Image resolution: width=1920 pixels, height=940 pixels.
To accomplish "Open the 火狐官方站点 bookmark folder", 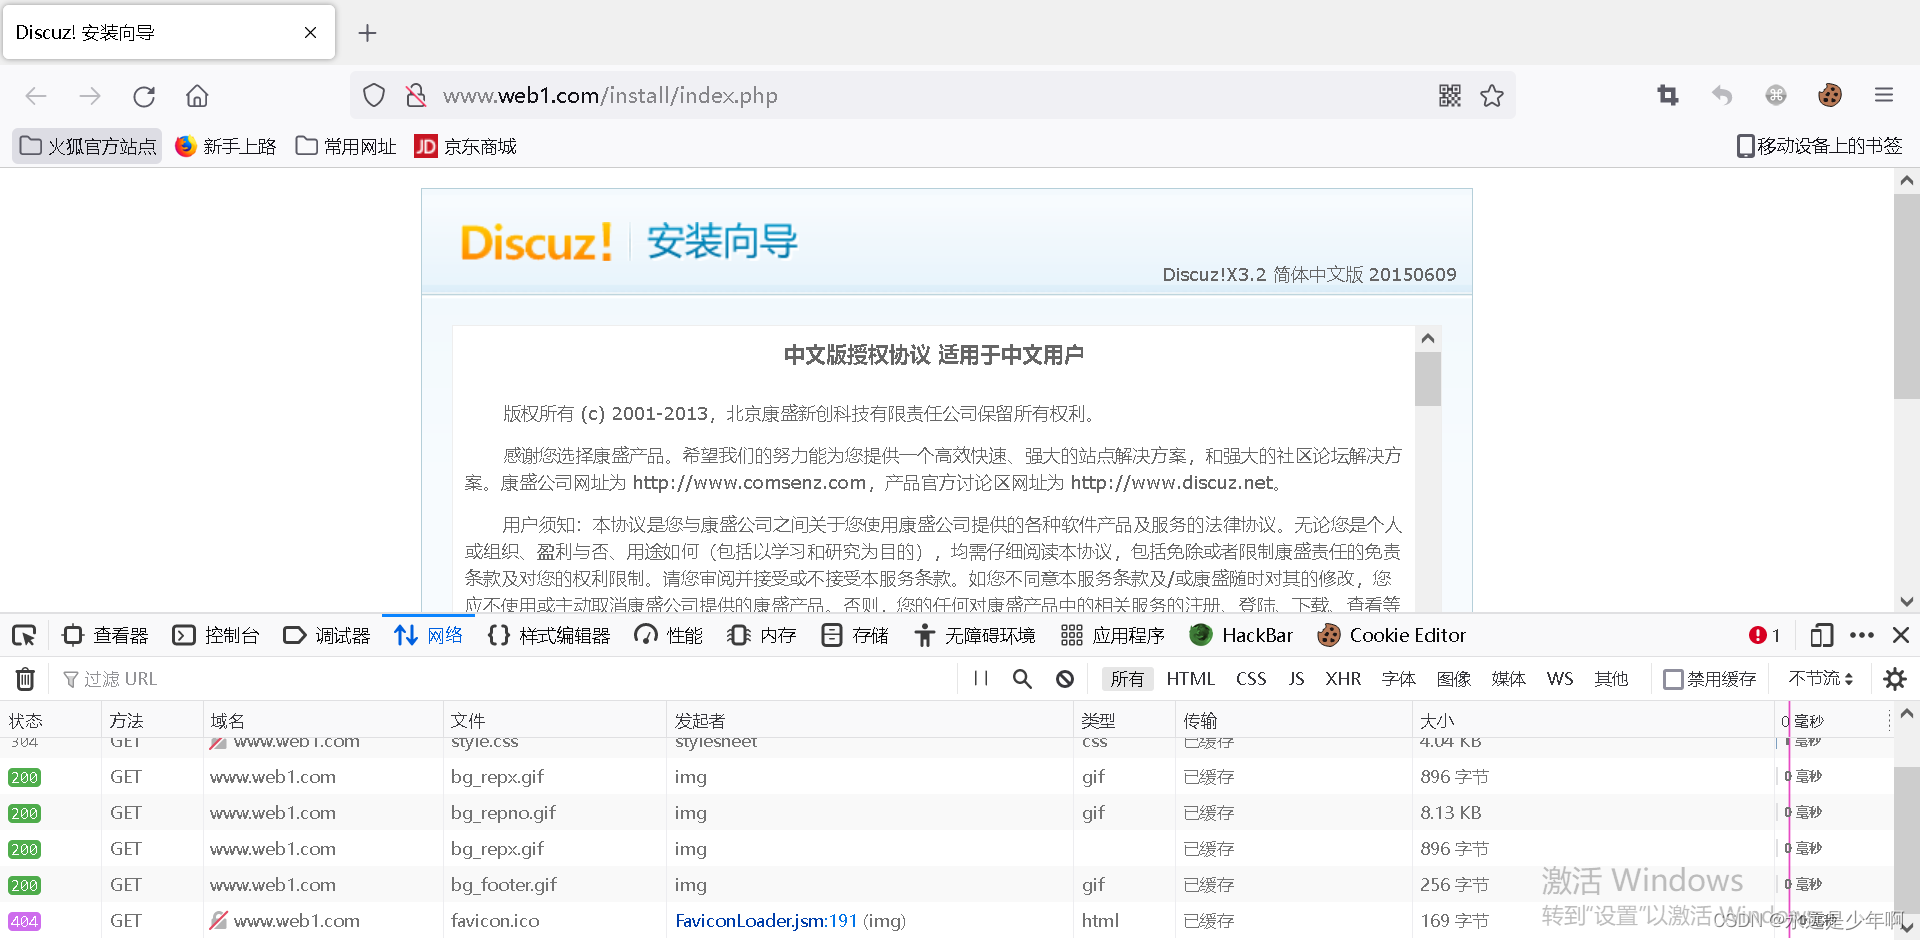I will [x=88, y=146].
